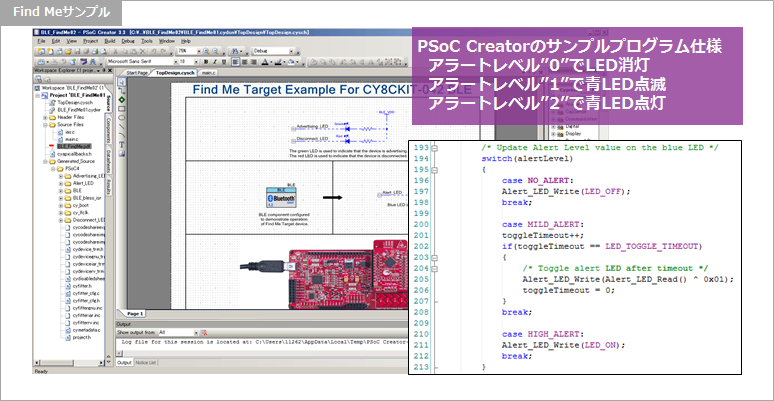
Task: Open the Project menu
Action: (91, 41)
